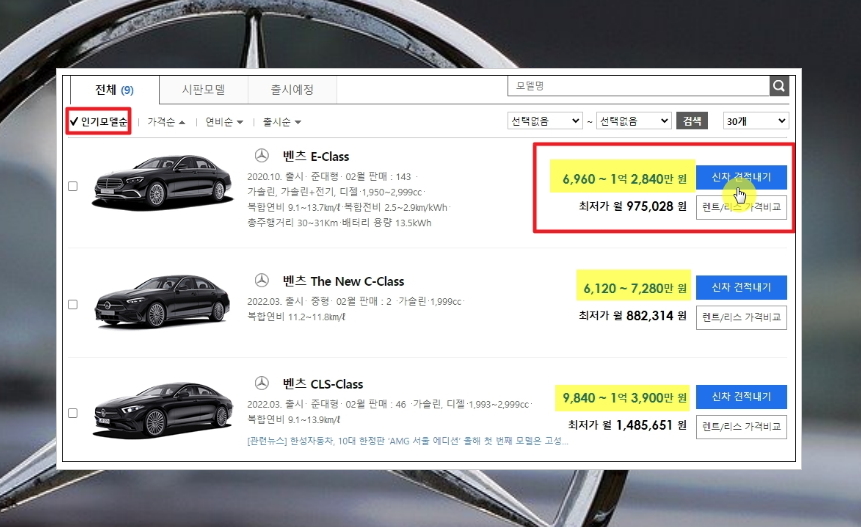Image resolution: width=861 pixels, height=527 pixels.
Task: Open the first 선택없음 minimum dropdown
Action: pyautogui.click(x=544, y=121)
